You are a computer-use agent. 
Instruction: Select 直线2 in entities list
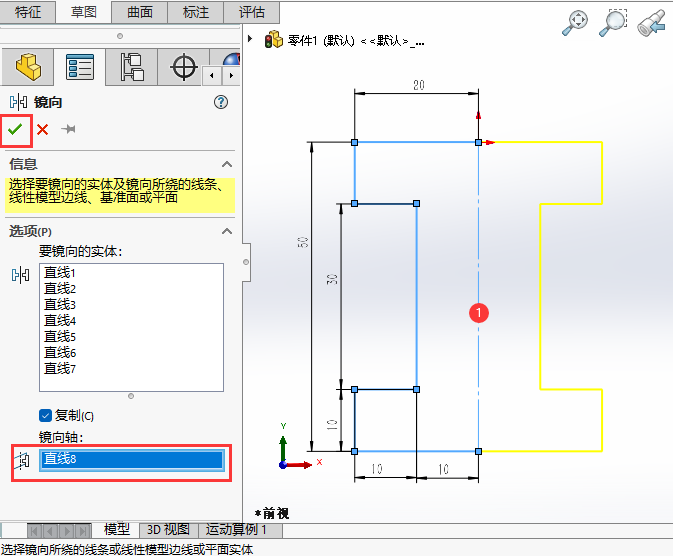coord(60,288)
